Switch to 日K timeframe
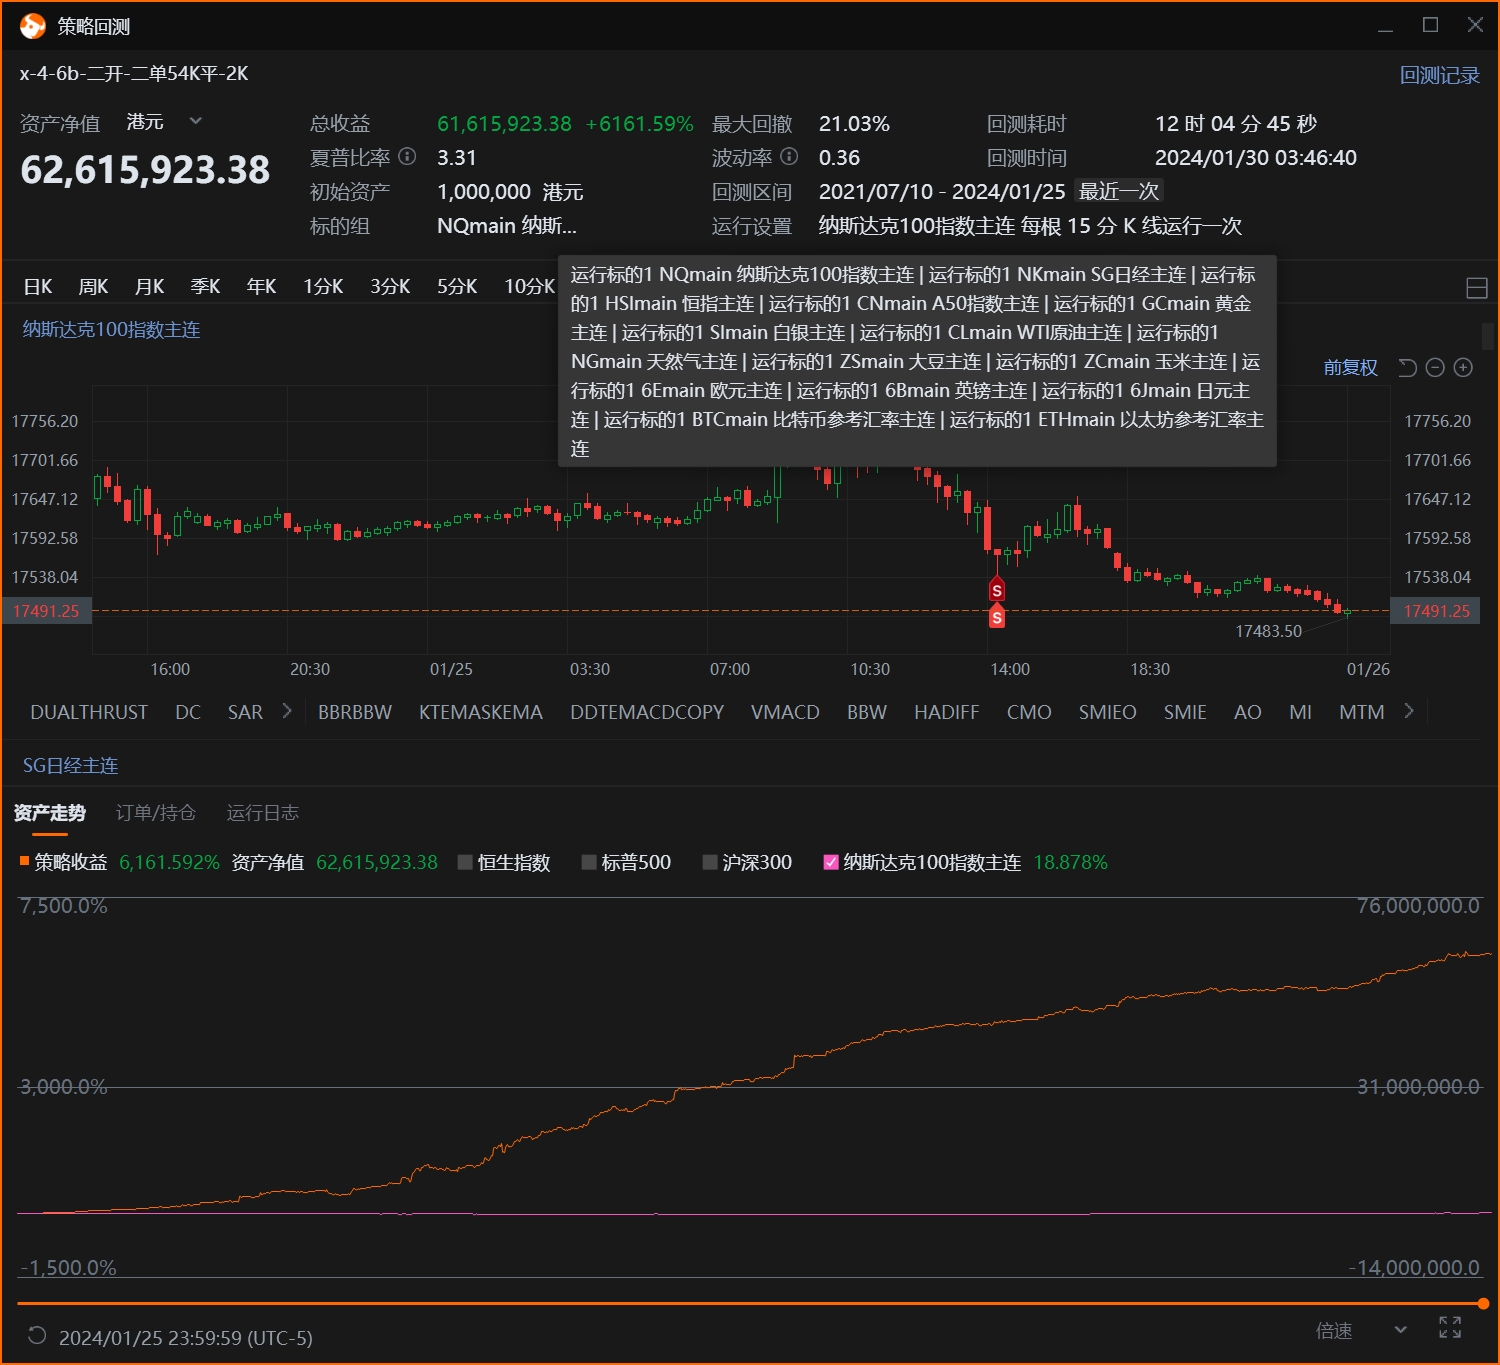1500x1365 pixels. [x=38, y=287]
